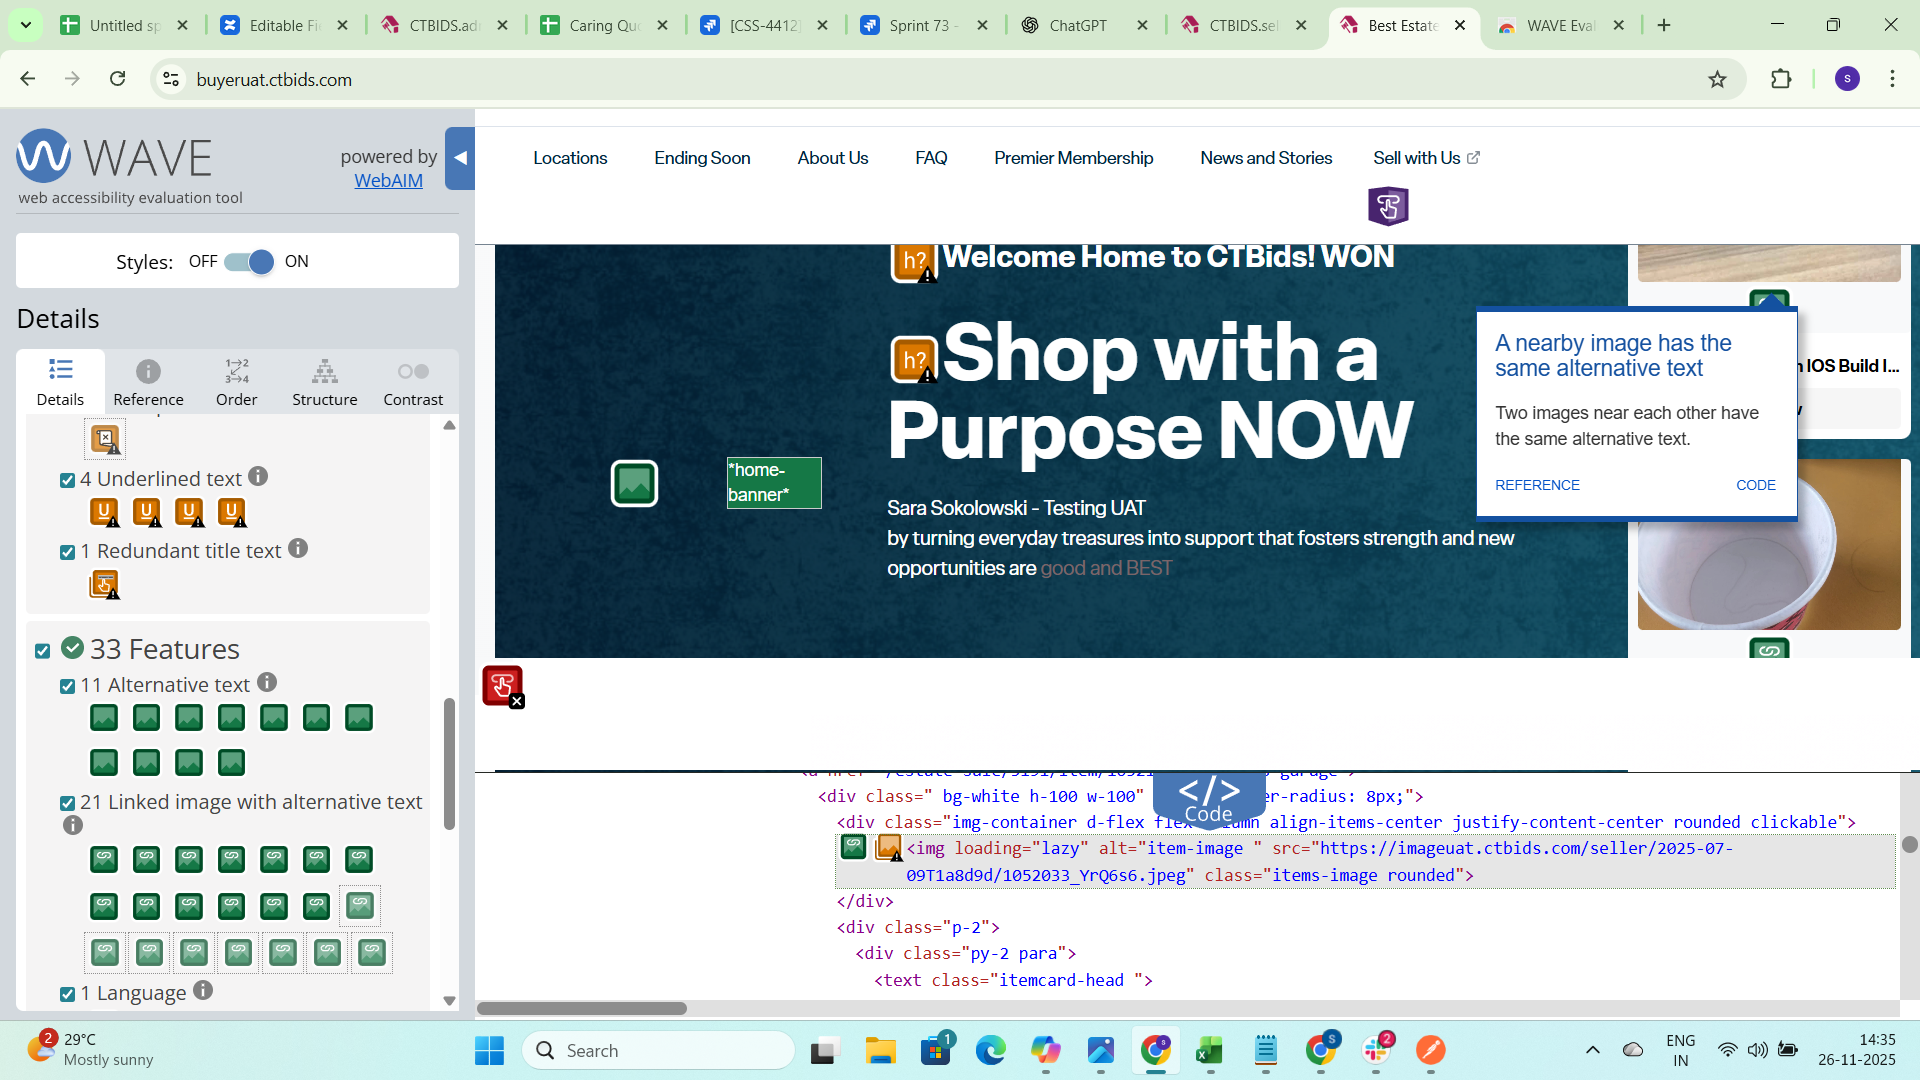1920x1080 pixels.
Task: Click the Underlined text info icon
Action: pos(258,477)
